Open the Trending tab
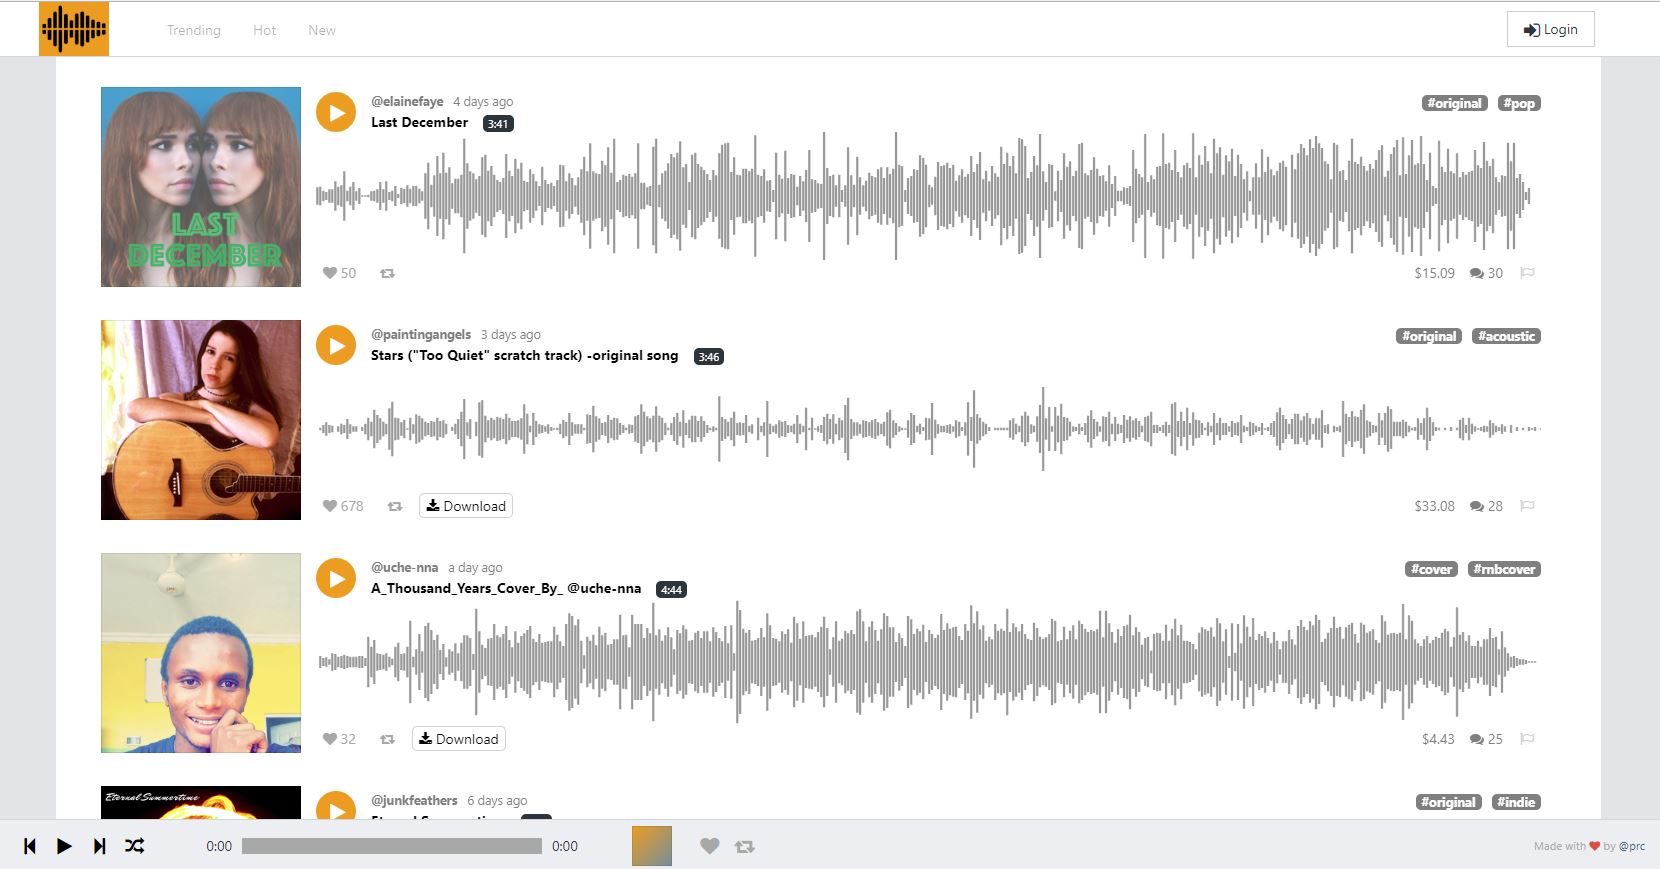1660x869 pixels. click(194, 30)
